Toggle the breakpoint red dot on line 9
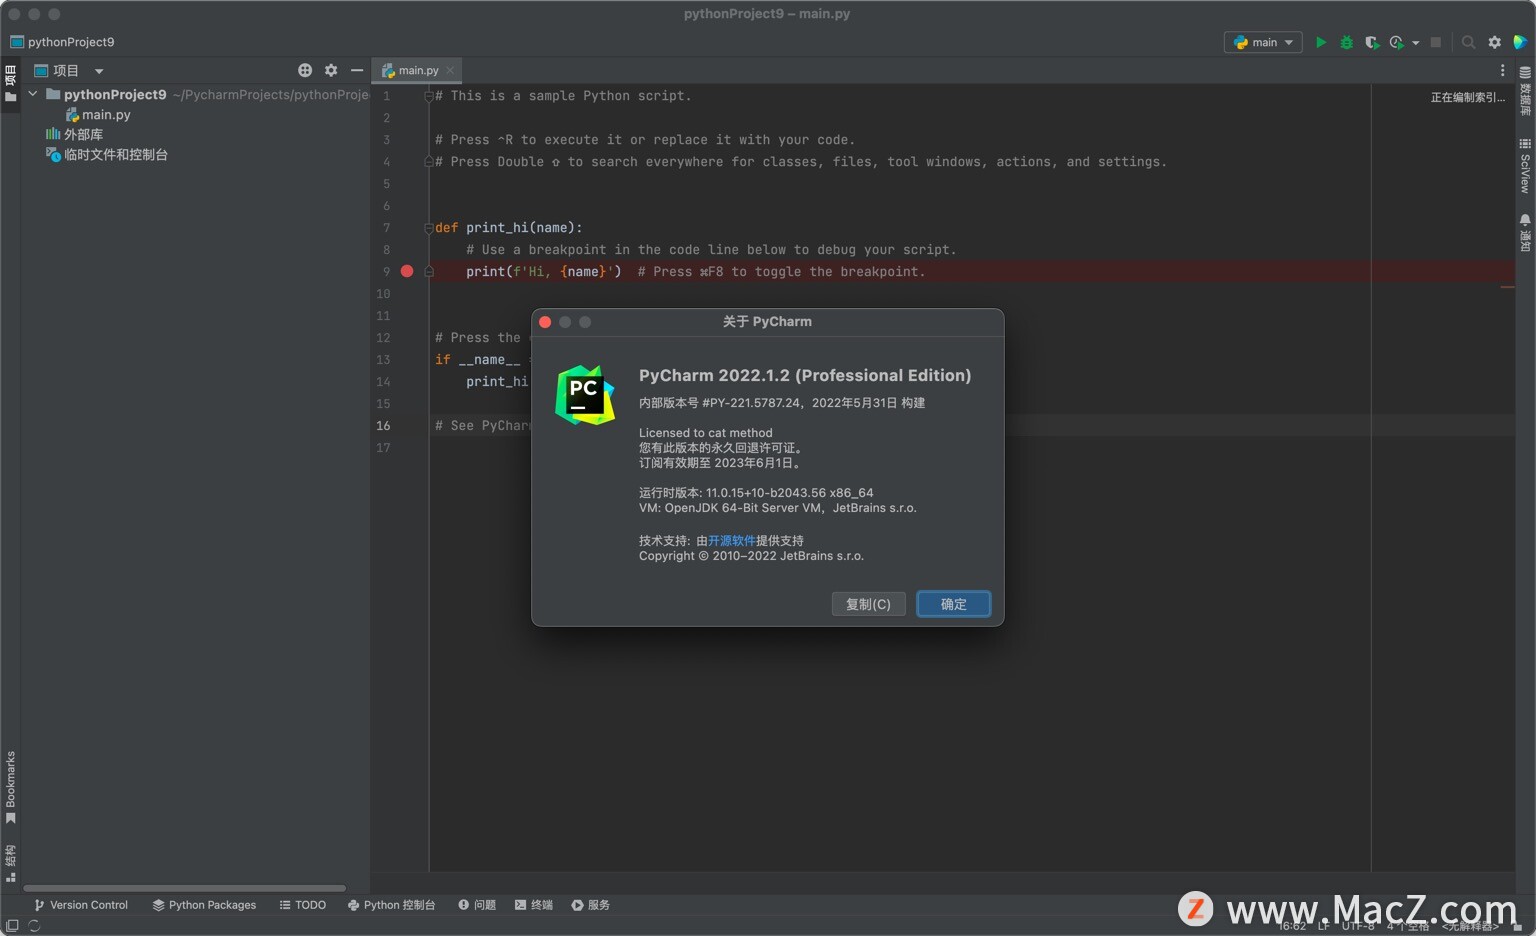This screenshot has height=936, width=1536. pos(407,271)
